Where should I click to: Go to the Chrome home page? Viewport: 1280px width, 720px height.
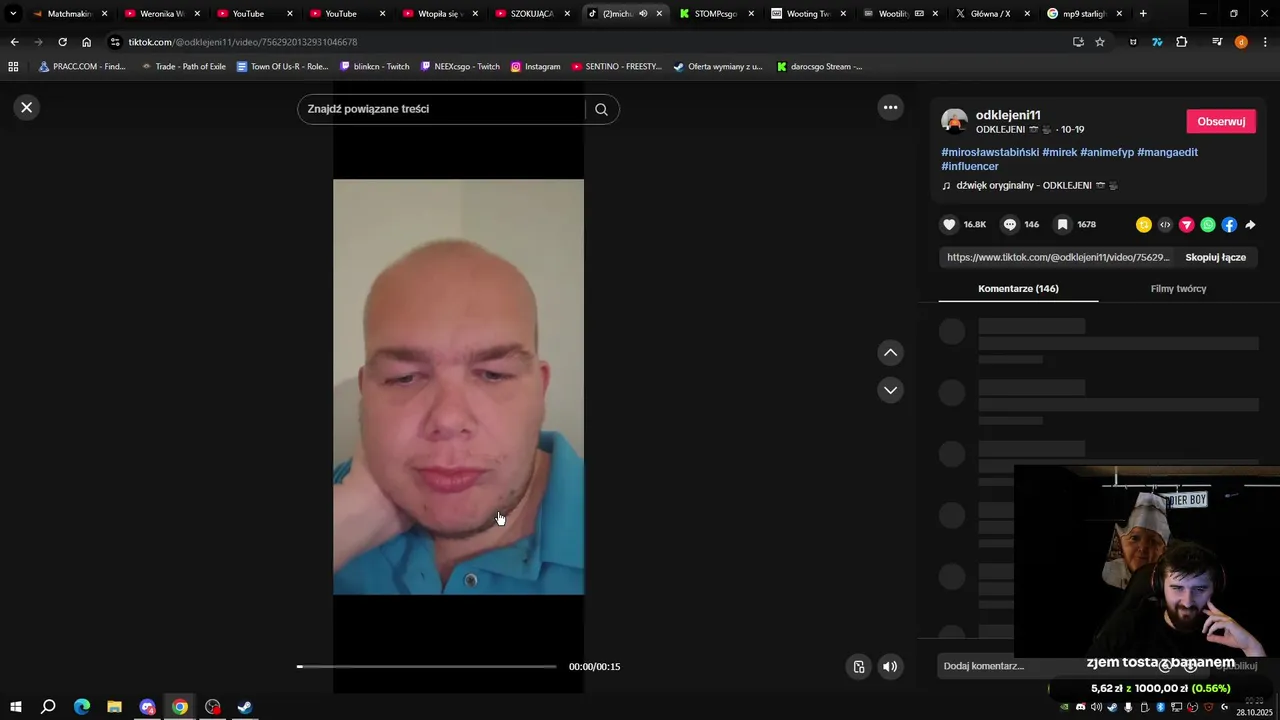(x=86, y=42)
